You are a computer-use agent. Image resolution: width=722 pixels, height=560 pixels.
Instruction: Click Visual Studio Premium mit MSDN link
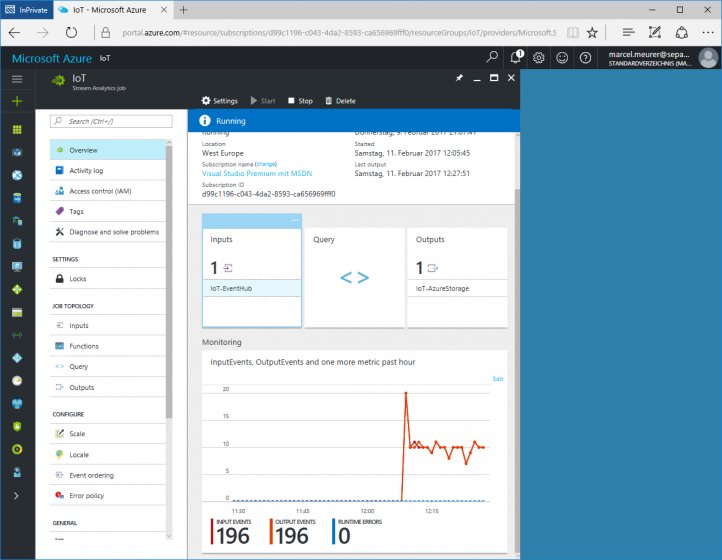coord(257,173)
